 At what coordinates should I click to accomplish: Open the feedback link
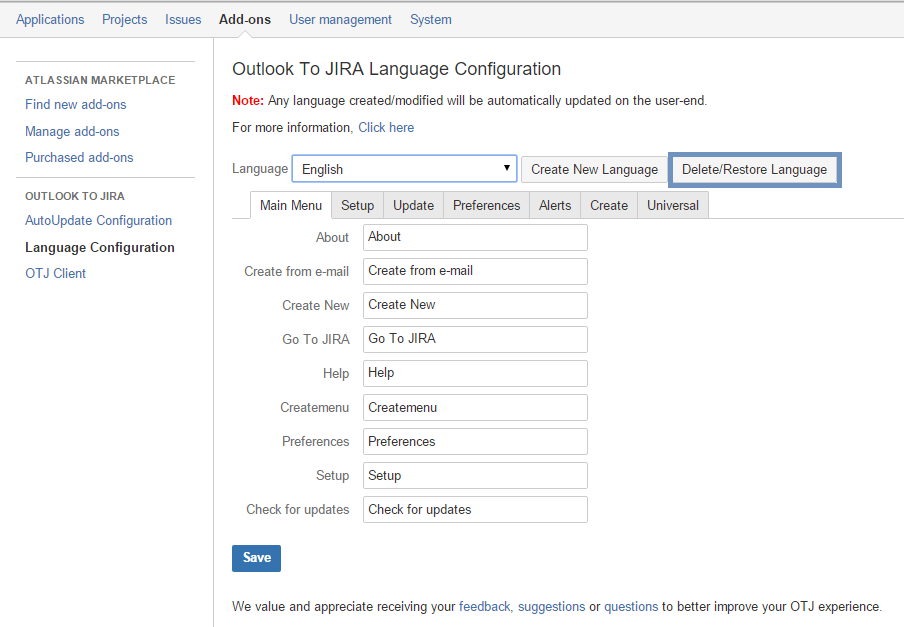(485, 607)
